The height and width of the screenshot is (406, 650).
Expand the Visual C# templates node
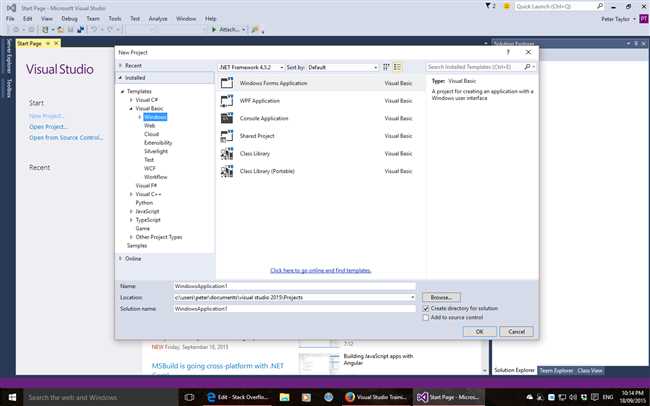pos(131,100)
